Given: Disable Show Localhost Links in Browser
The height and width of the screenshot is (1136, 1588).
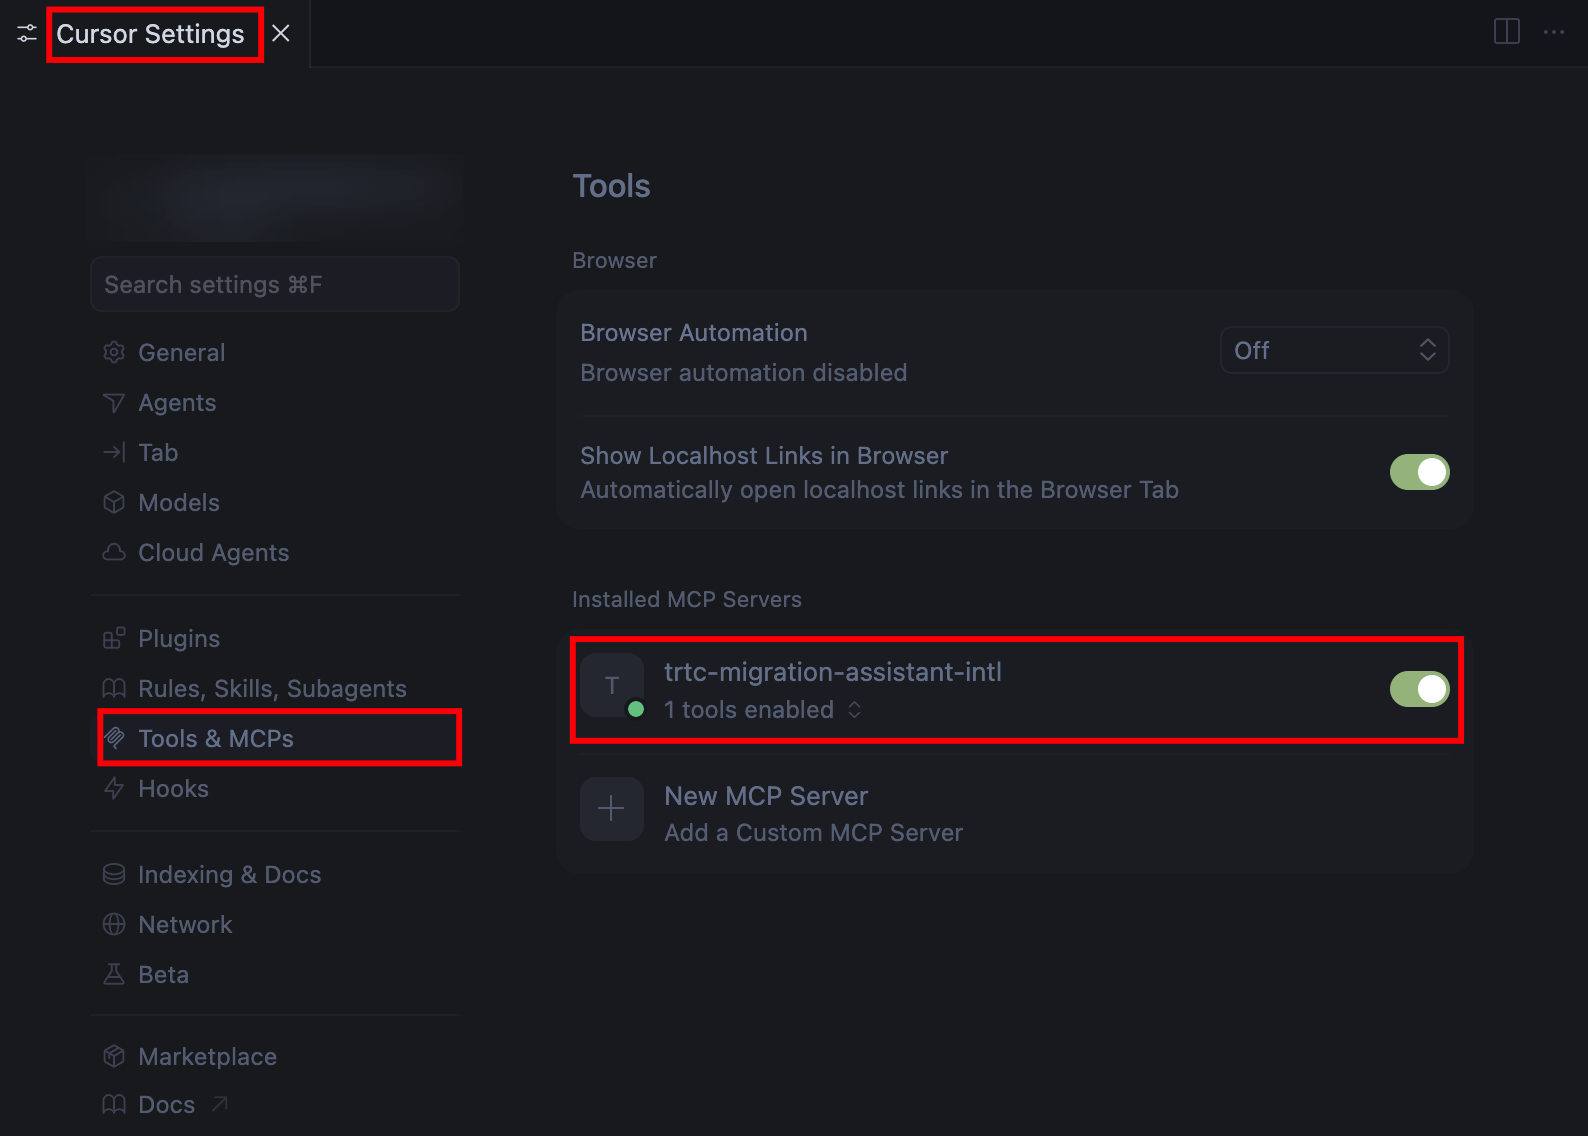Looking at the screenshot, I should [x=1419, y=472].
